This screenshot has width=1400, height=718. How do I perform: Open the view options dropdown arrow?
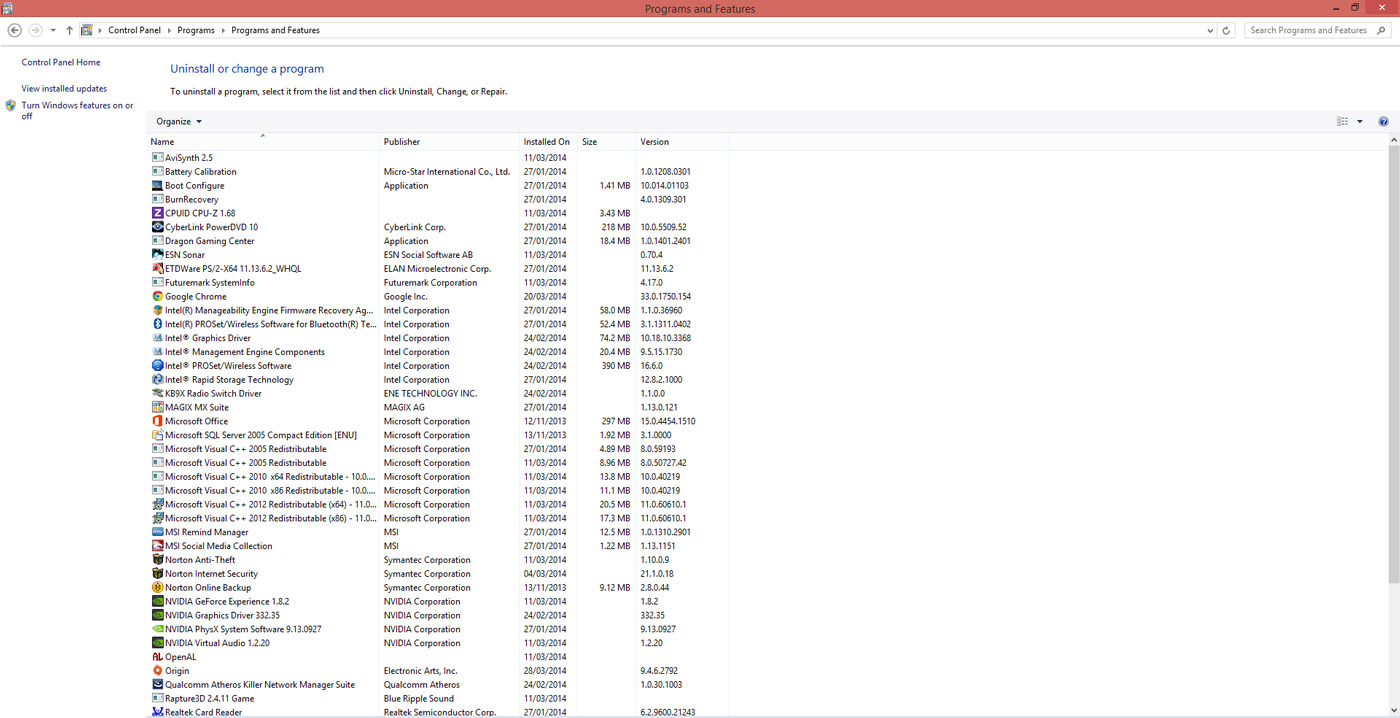point(1359,121)
